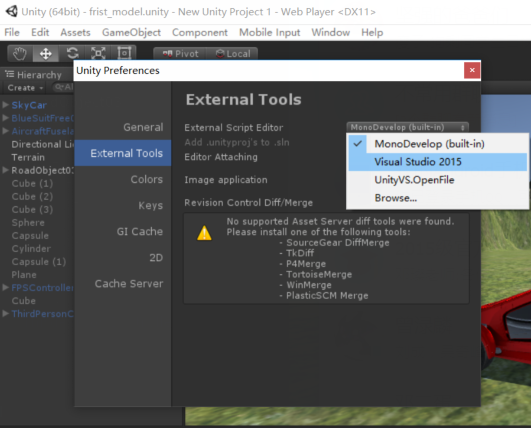The image size is (531, 428).
Task: Expand the BlueSuitFree object
Action: pos(5,118)
